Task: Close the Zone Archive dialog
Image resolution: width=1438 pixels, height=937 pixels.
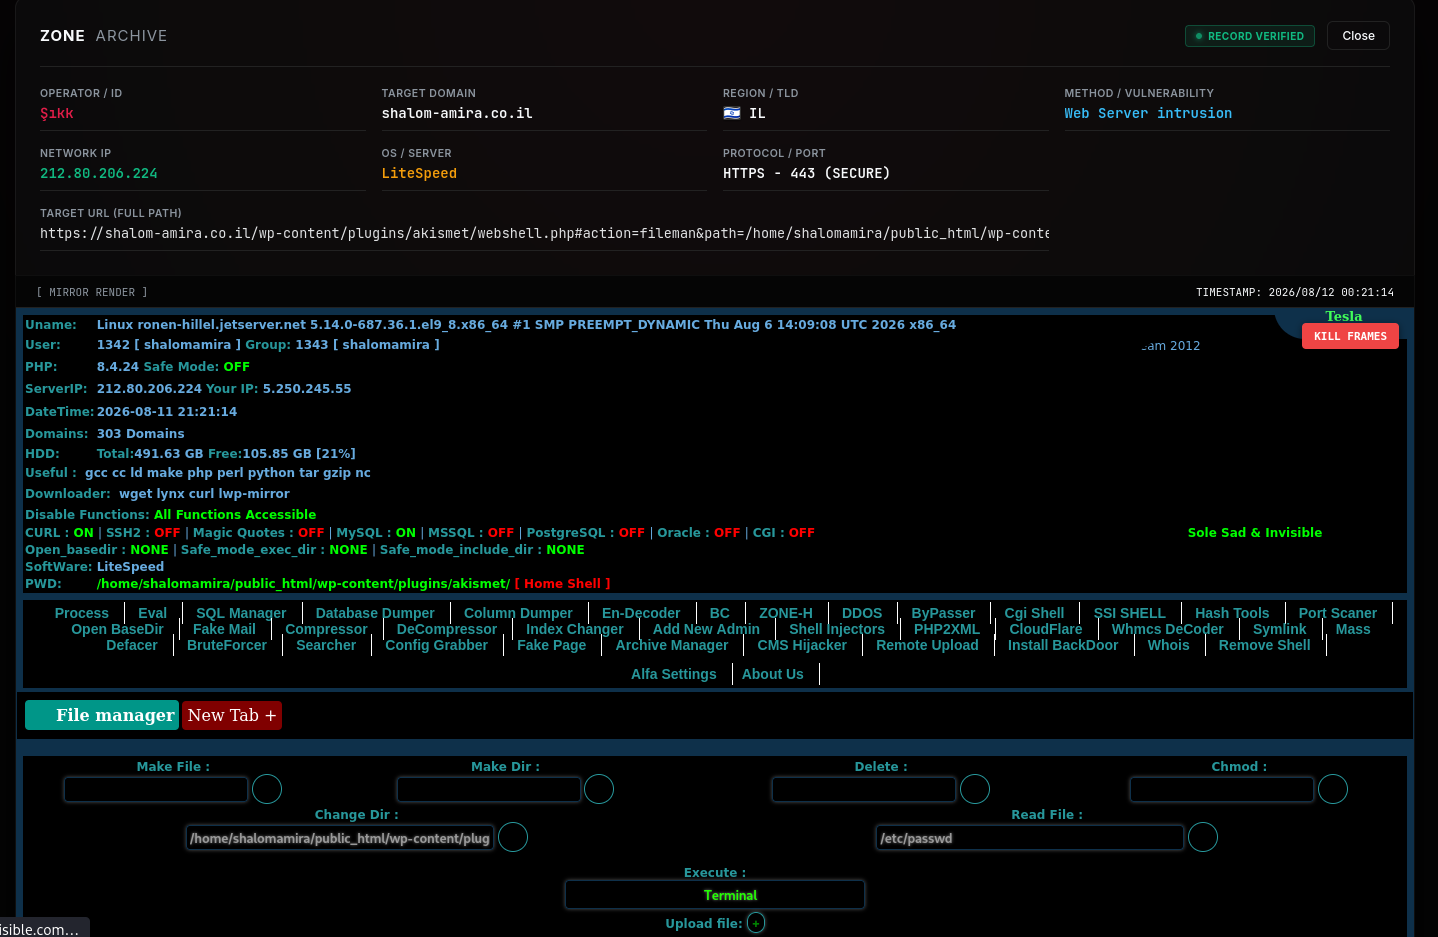Action: (1358, 36)
